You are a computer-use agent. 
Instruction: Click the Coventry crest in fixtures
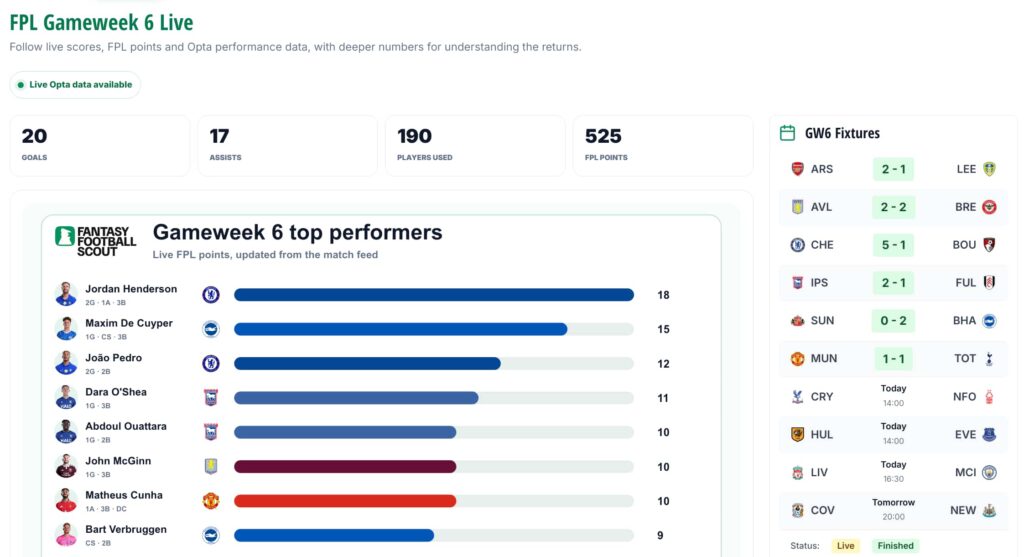pos(797,510)
